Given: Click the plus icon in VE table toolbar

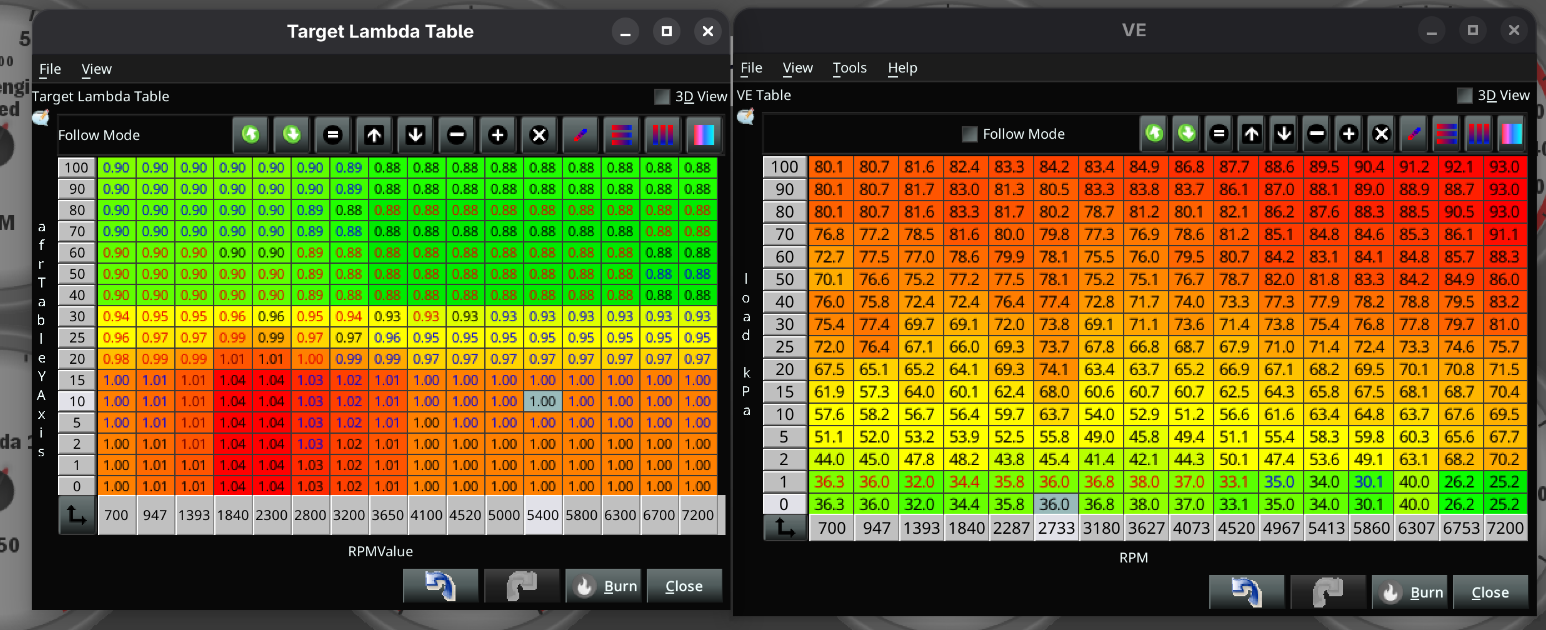Looking at the screenshot, I should pyautogui.click(x=1348, y=133).
